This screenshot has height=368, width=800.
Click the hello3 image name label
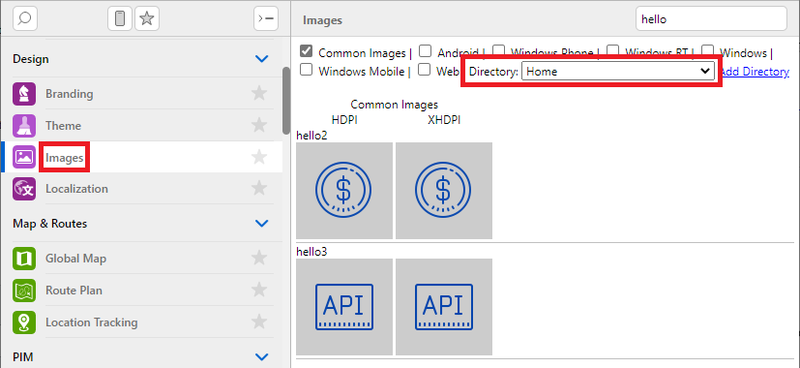point(312,252)
